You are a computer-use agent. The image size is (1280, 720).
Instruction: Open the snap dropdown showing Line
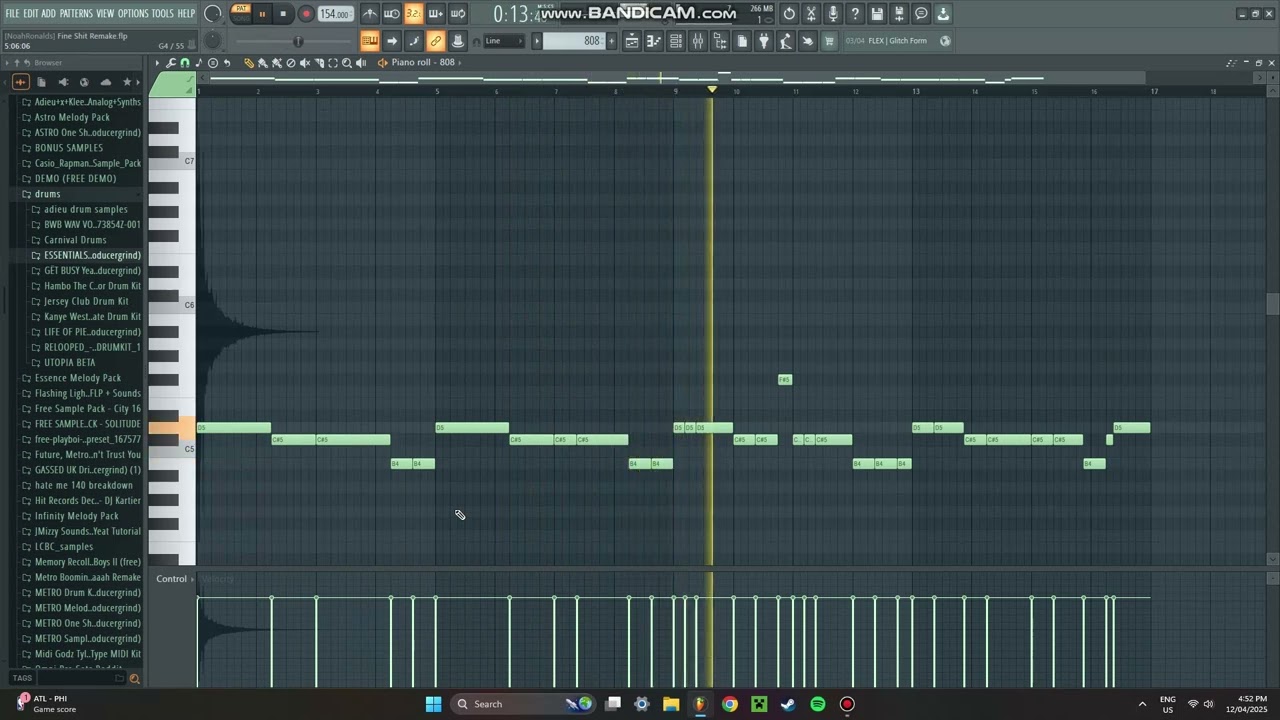pos(504,41)
